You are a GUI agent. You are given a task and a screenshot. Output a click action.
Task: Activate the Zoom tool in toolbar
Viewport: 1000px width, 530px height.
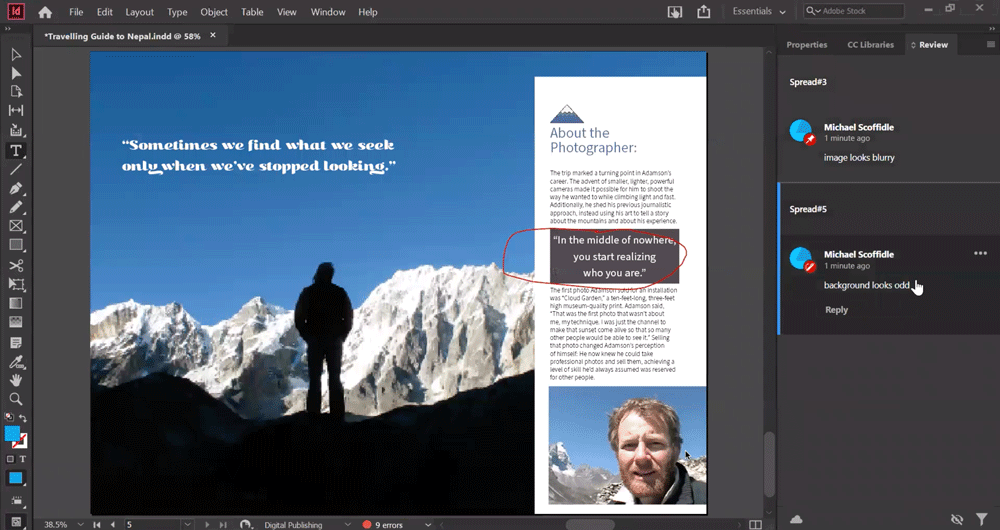[x=16, y=399]
